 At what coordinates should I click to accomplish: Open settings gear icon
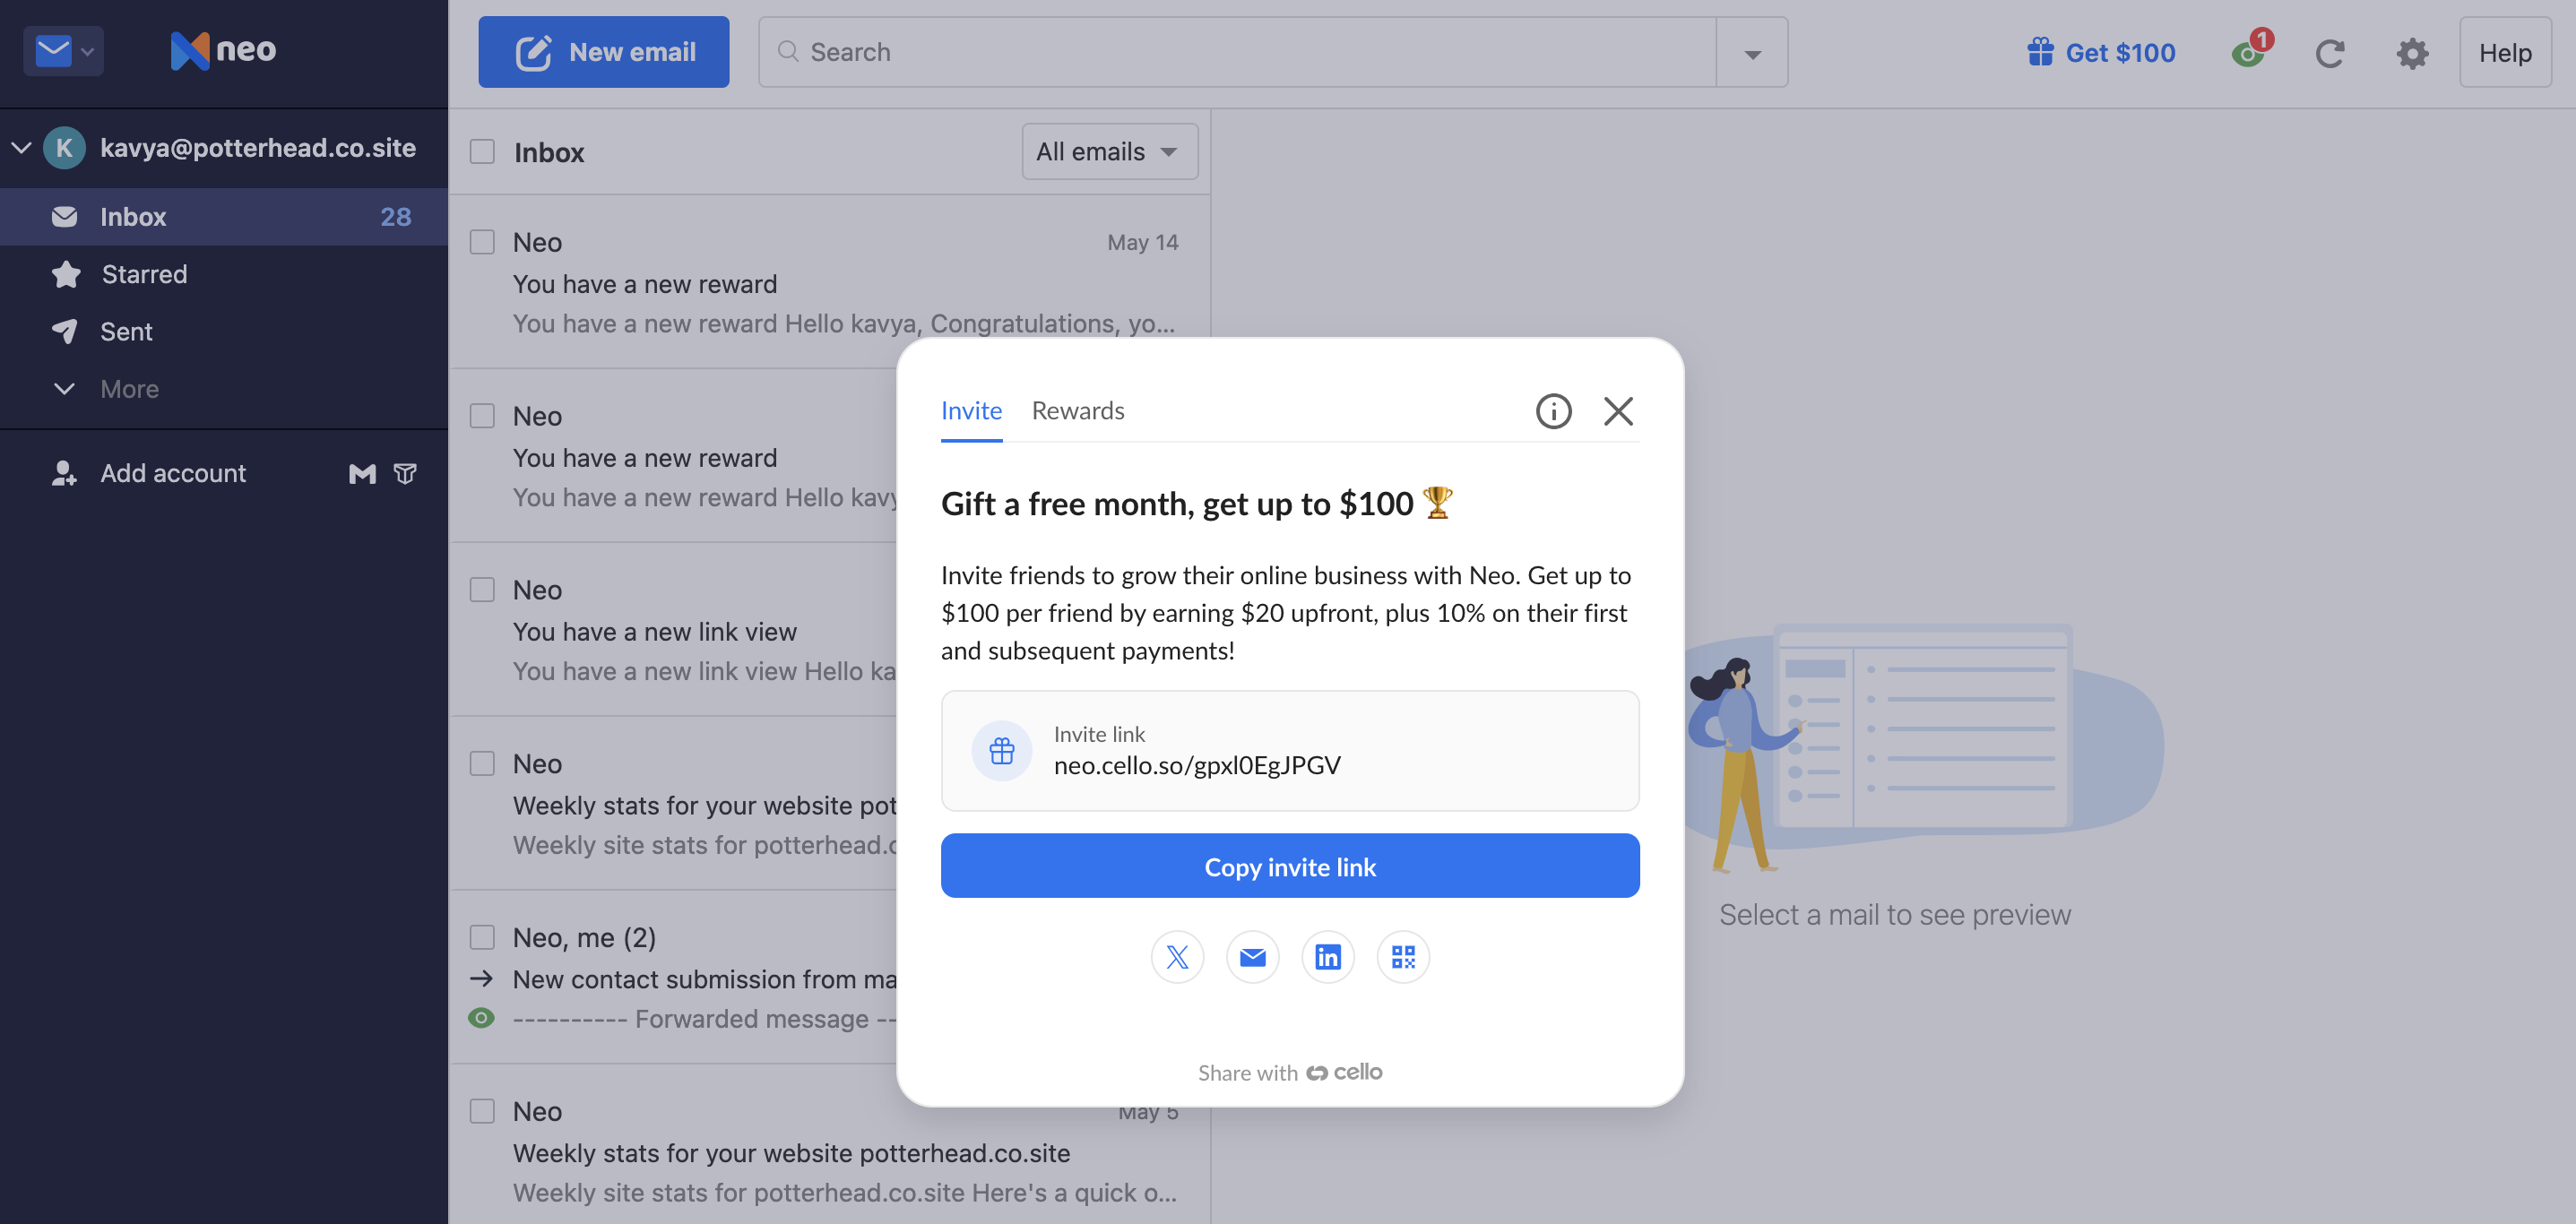(2412, 53)
